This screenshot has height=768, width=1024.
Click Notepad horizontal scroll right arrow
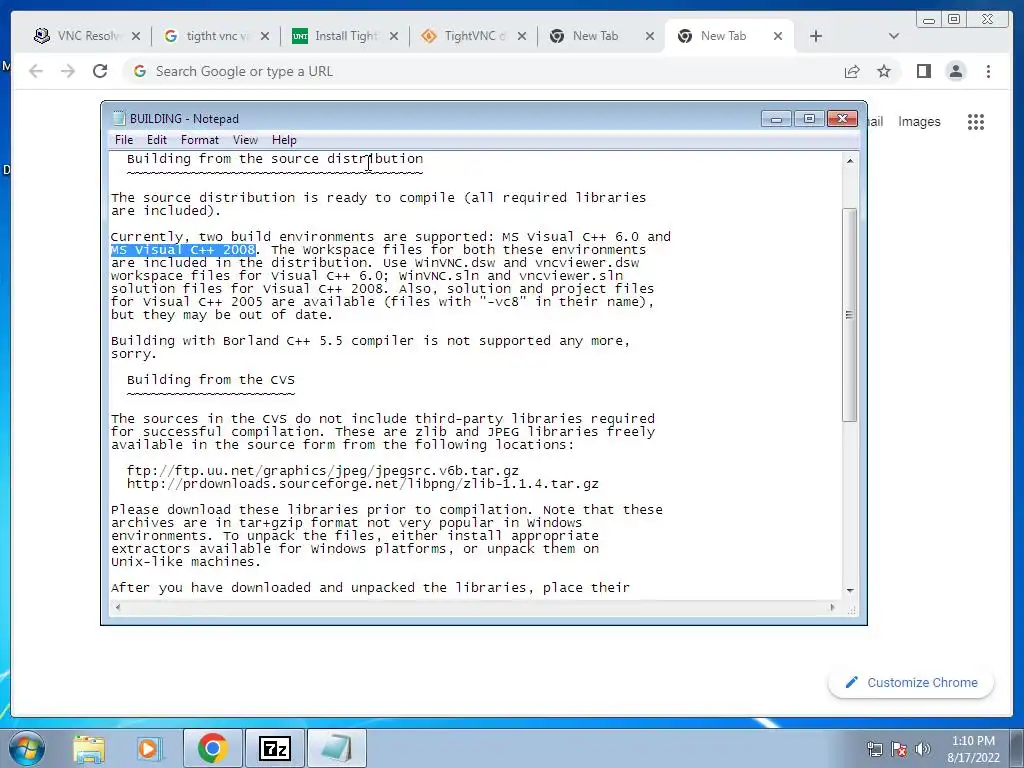pyautogui.click(x=832, y=607)
